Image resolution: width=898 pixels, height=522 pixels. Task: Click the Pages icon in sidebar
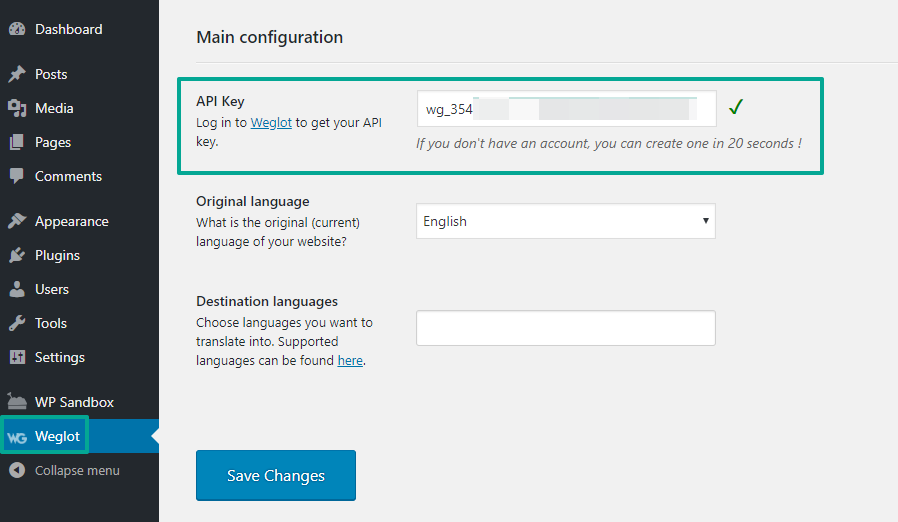click(17, 142)
